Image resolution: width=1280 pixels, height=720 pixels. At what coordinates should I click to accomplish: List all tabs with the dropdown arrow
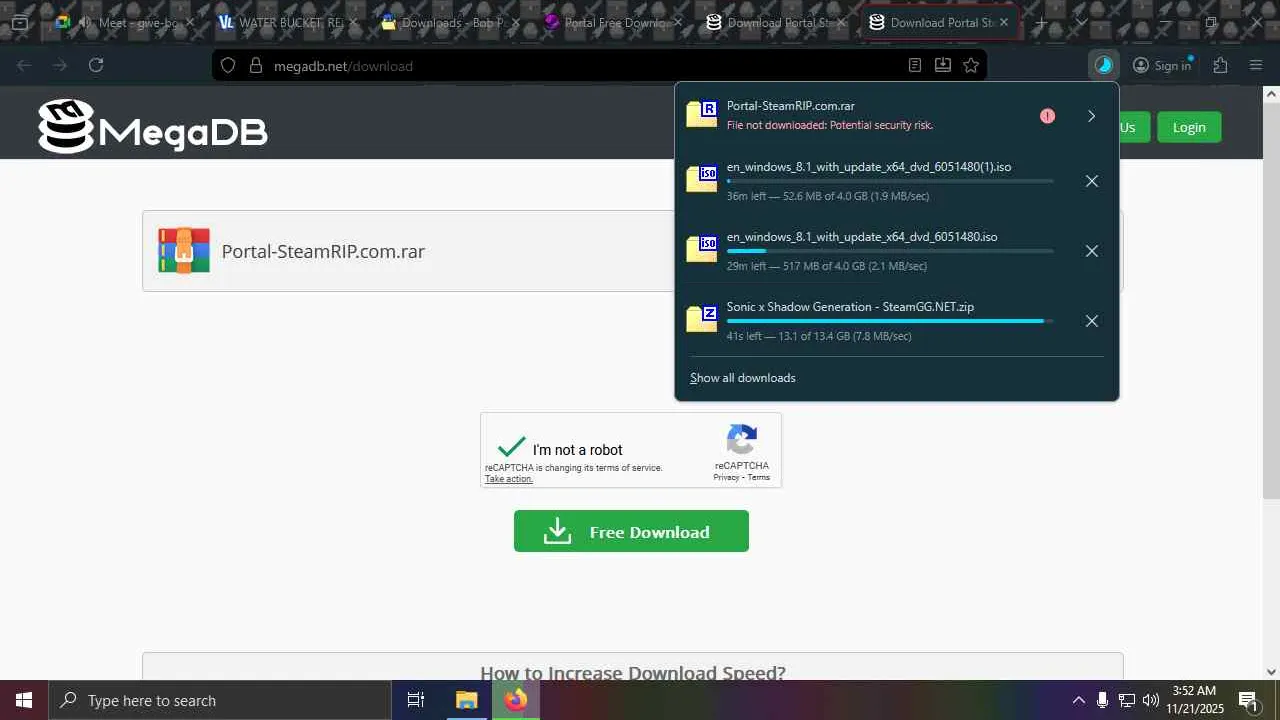pyautogui.click(x=1081, y=22)
